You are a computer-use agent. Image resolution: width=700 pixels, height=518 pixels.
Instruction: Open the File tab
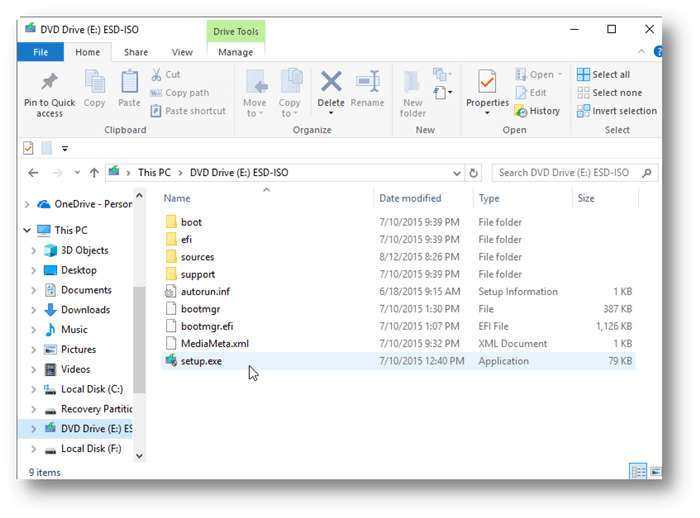[41, 52]
